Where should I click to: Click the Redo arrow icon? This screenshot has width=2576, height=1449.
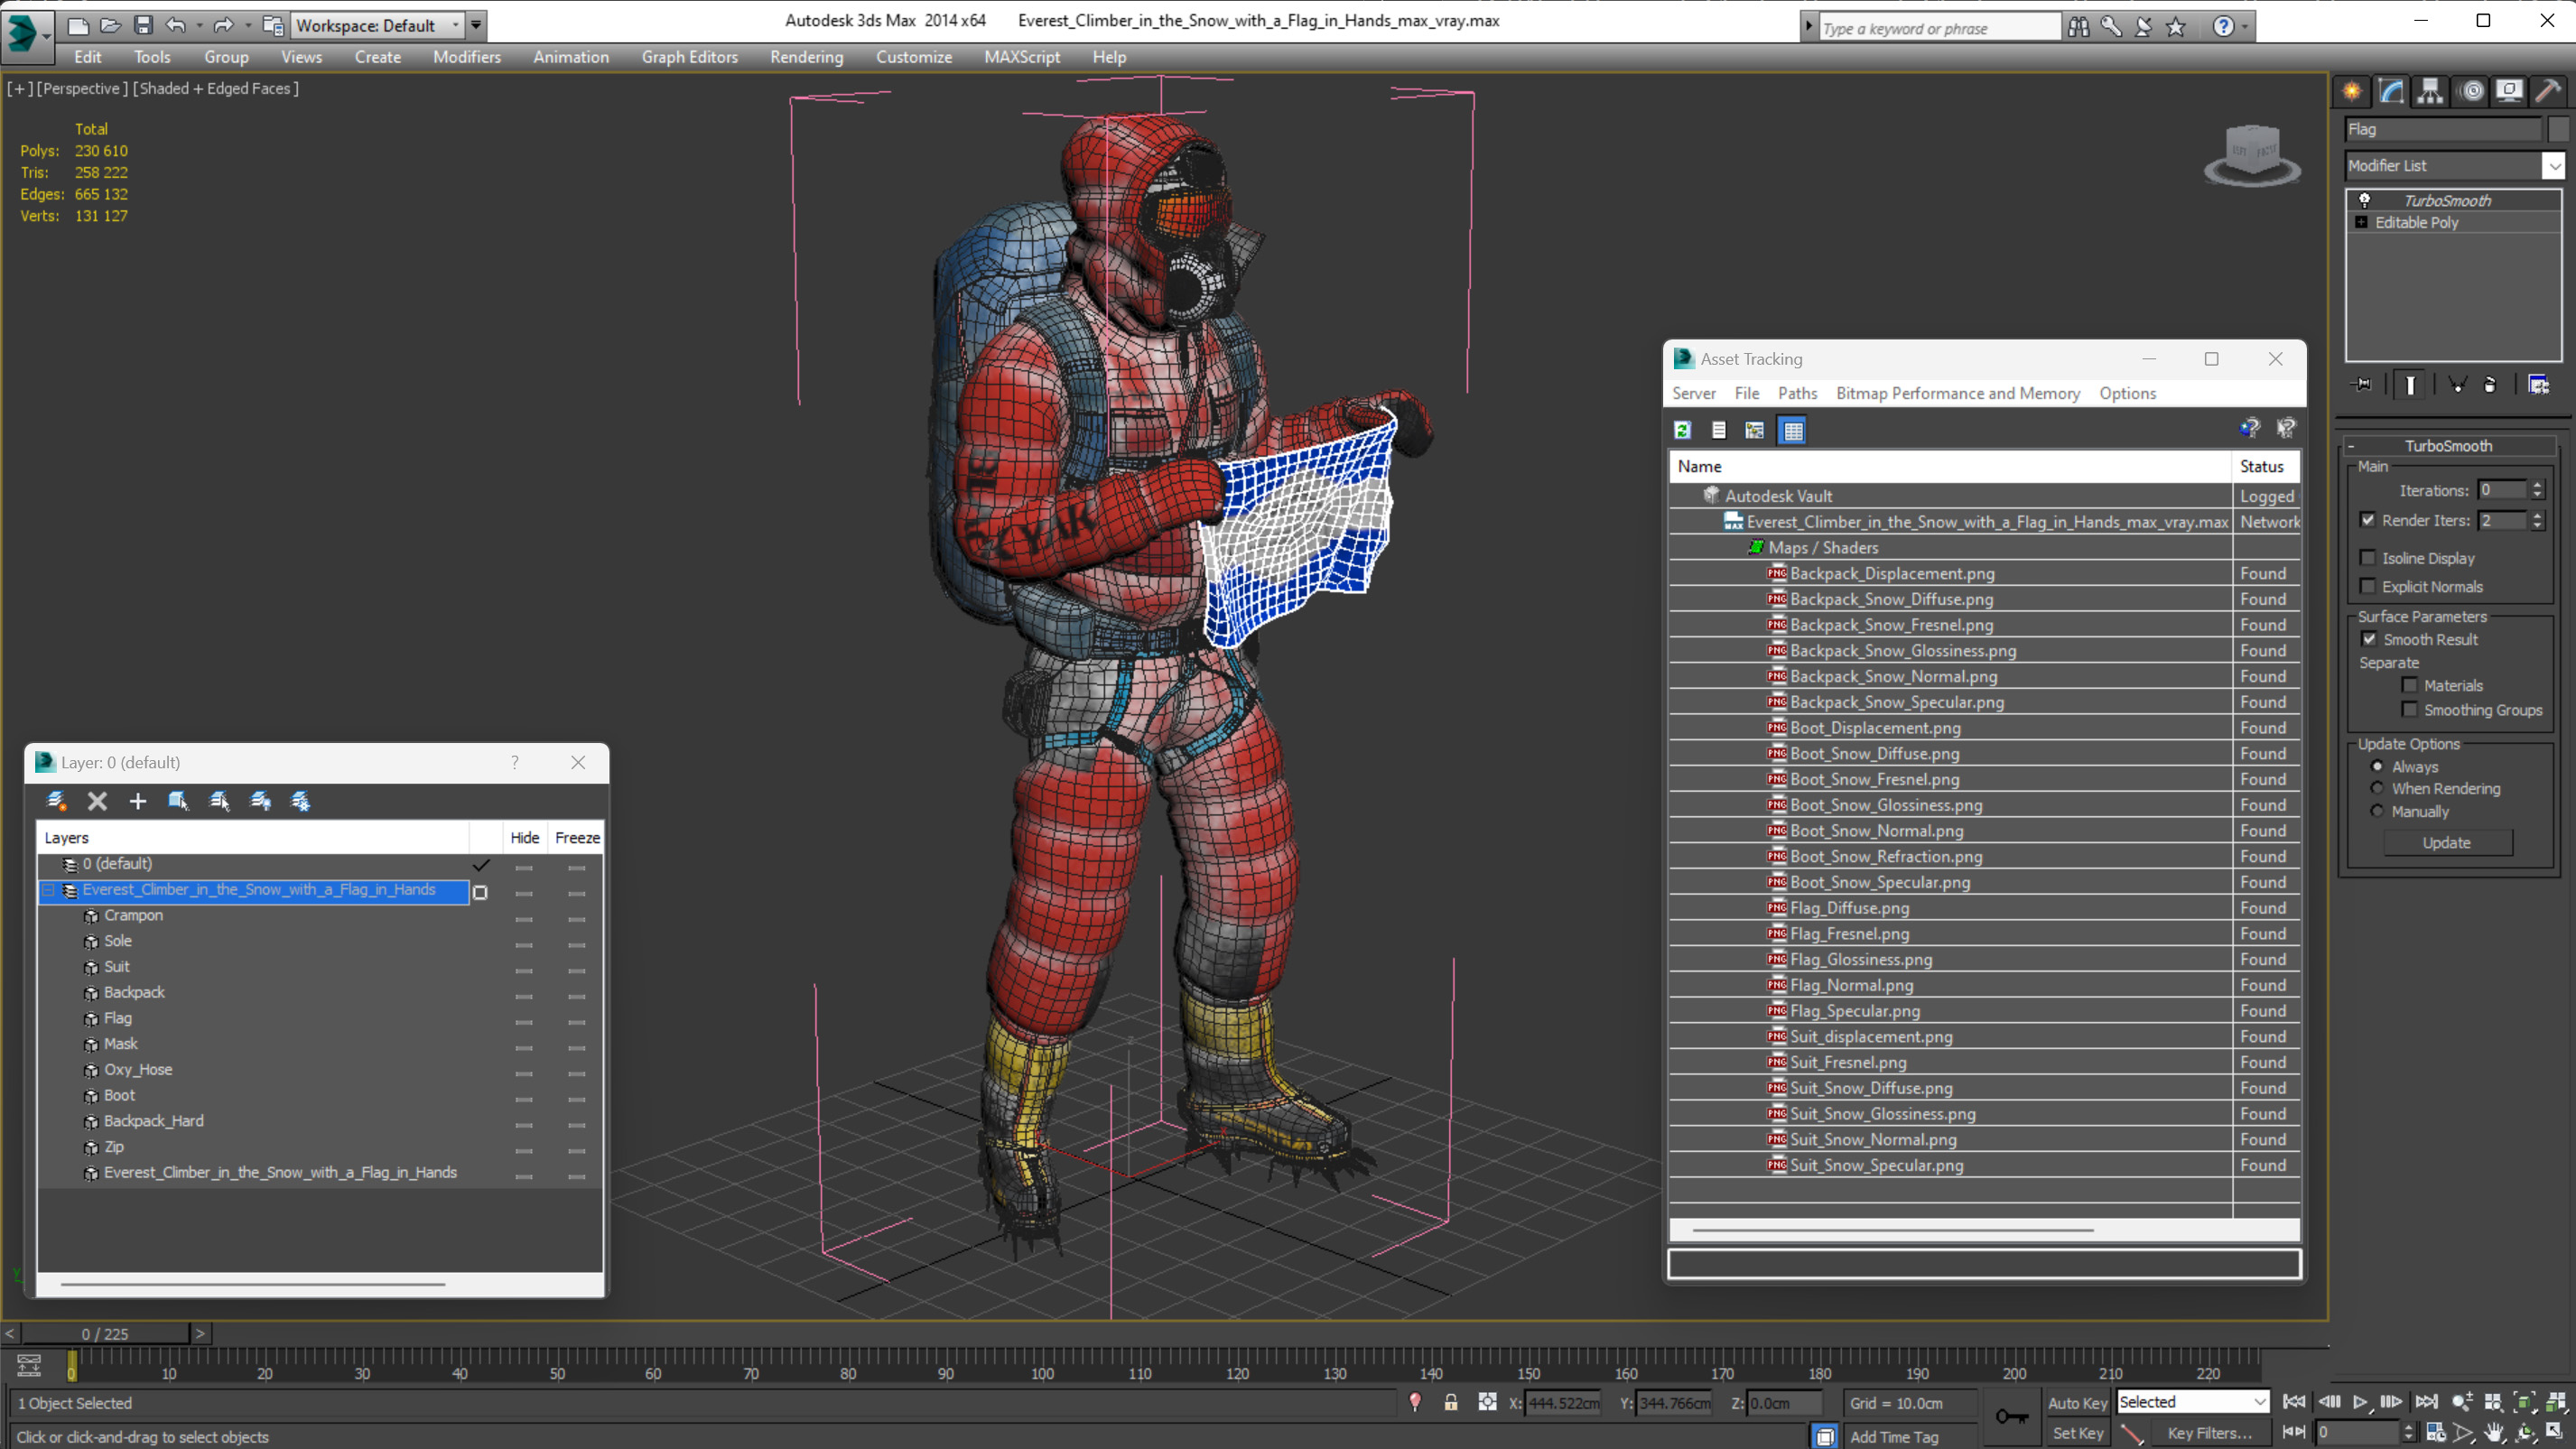[223, 25]
